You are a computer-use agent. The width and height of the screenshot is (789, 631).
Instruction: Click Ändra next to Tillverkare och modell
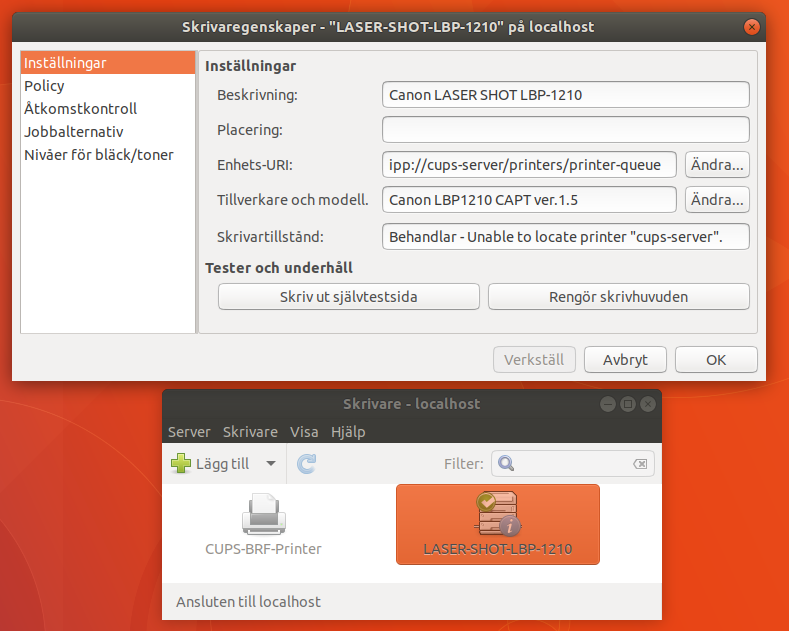click(x=717, y=200)
